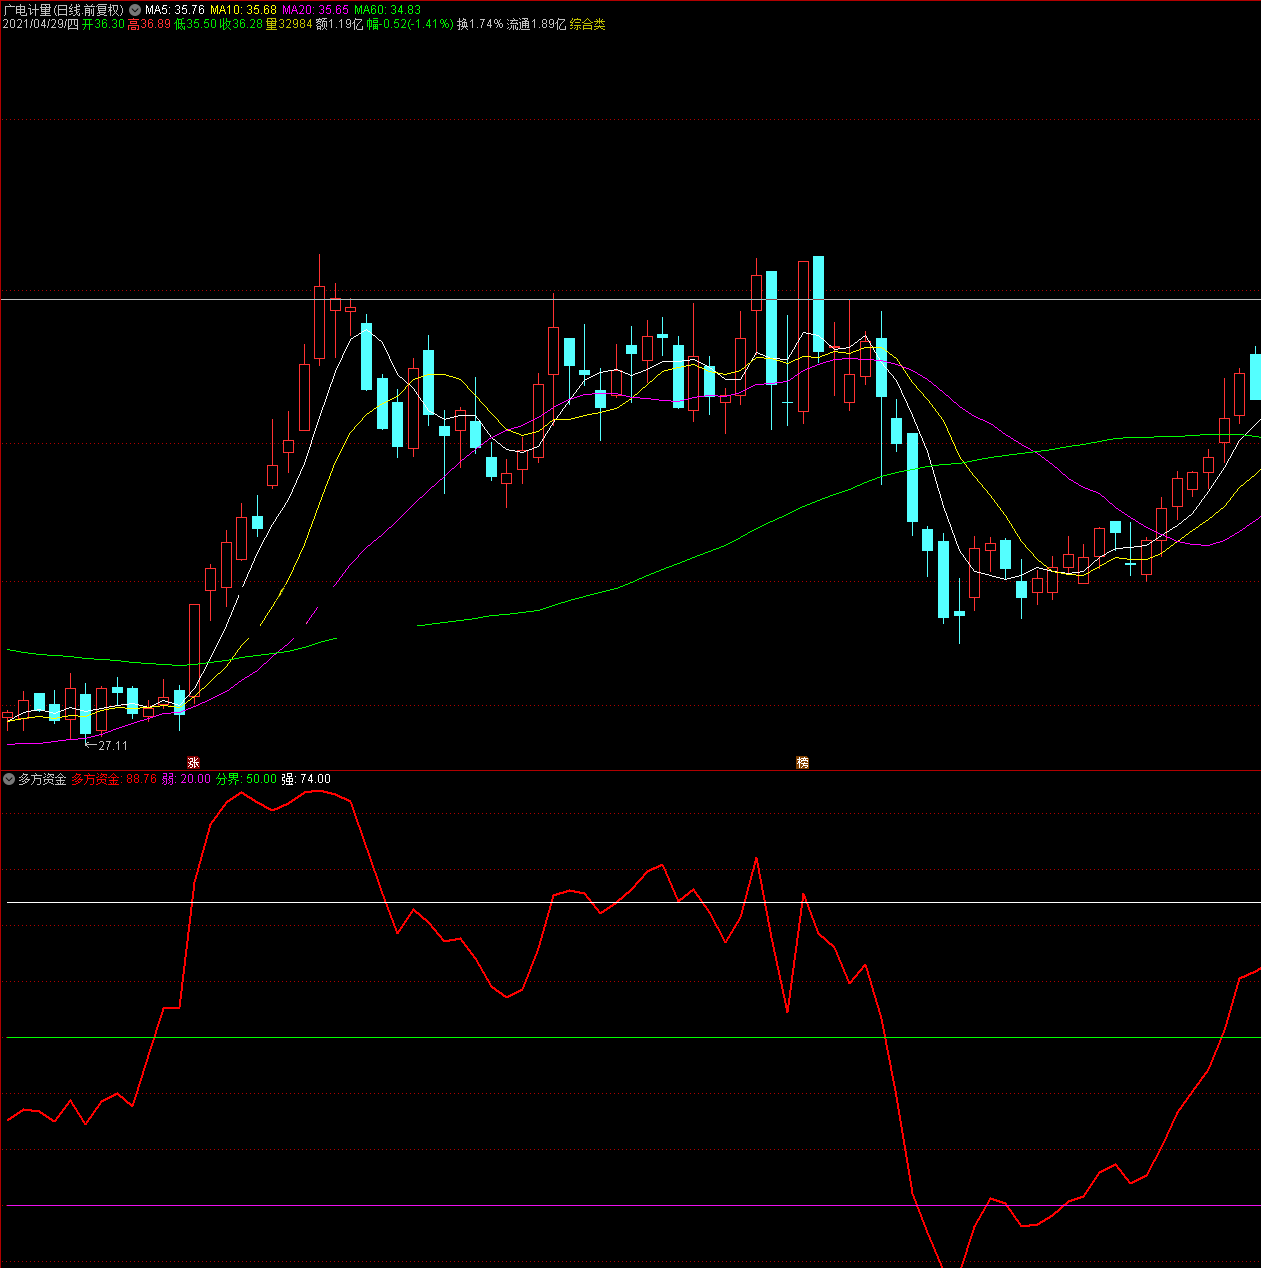This screenshot has width=1261, height=1268.
Task: Click the low price 低35.50
Action: (195, 24)
